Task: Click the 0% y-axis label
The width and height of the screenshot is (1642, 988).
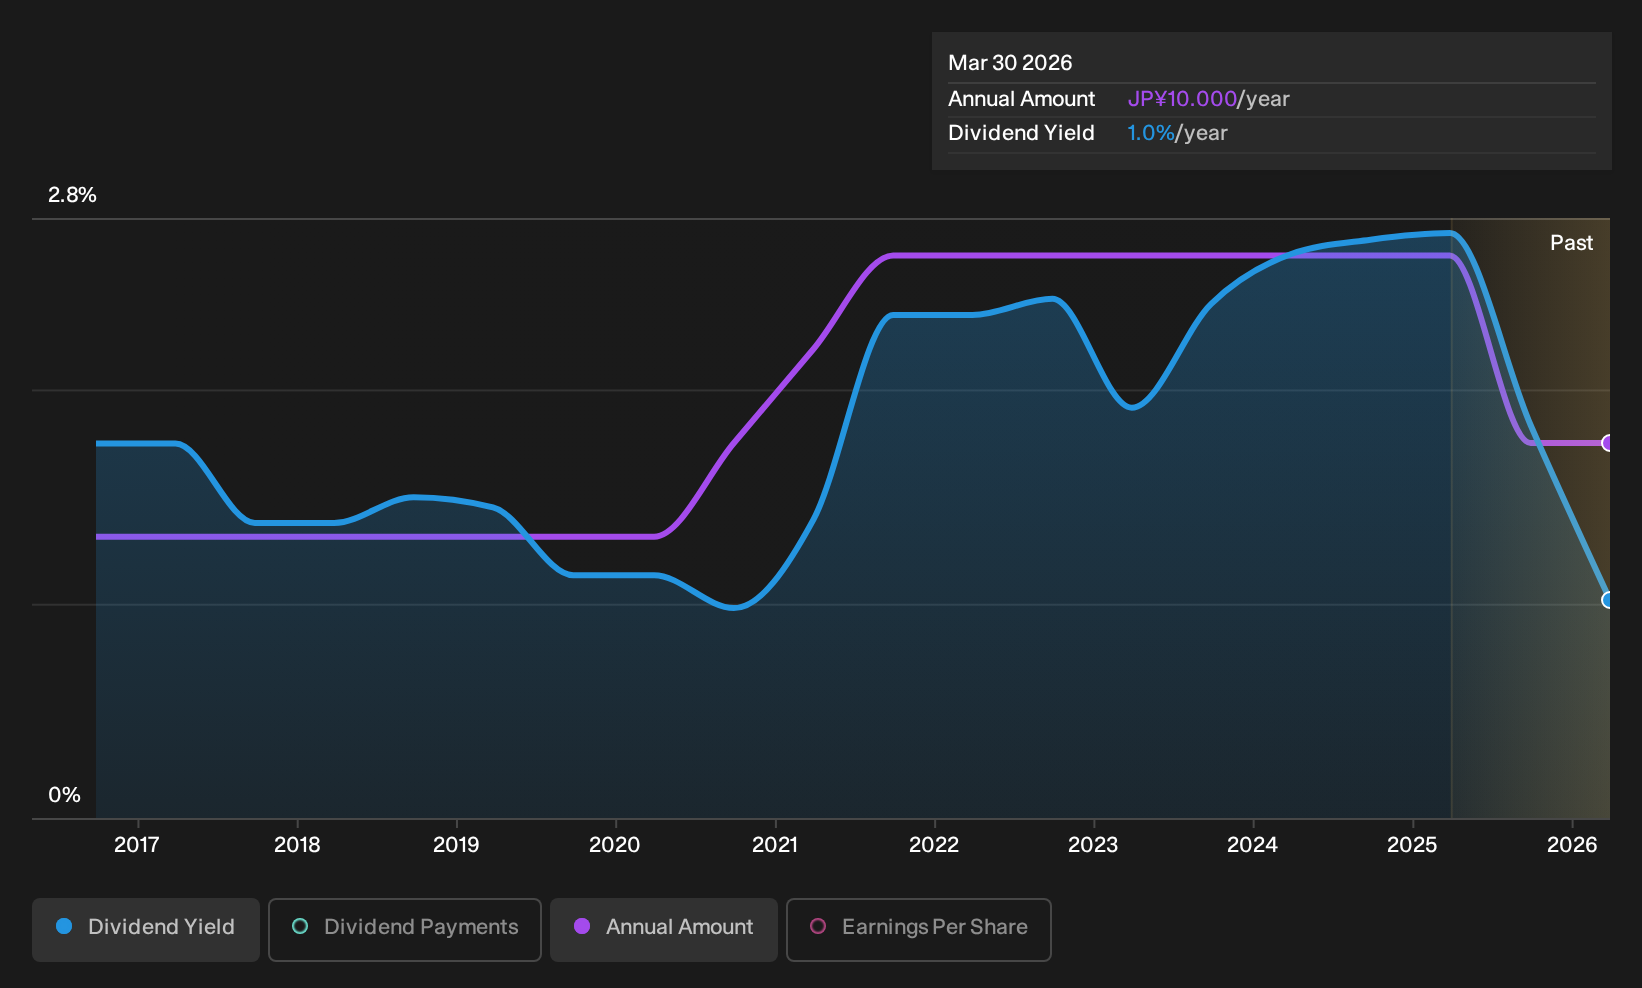Action: [64, 795]
